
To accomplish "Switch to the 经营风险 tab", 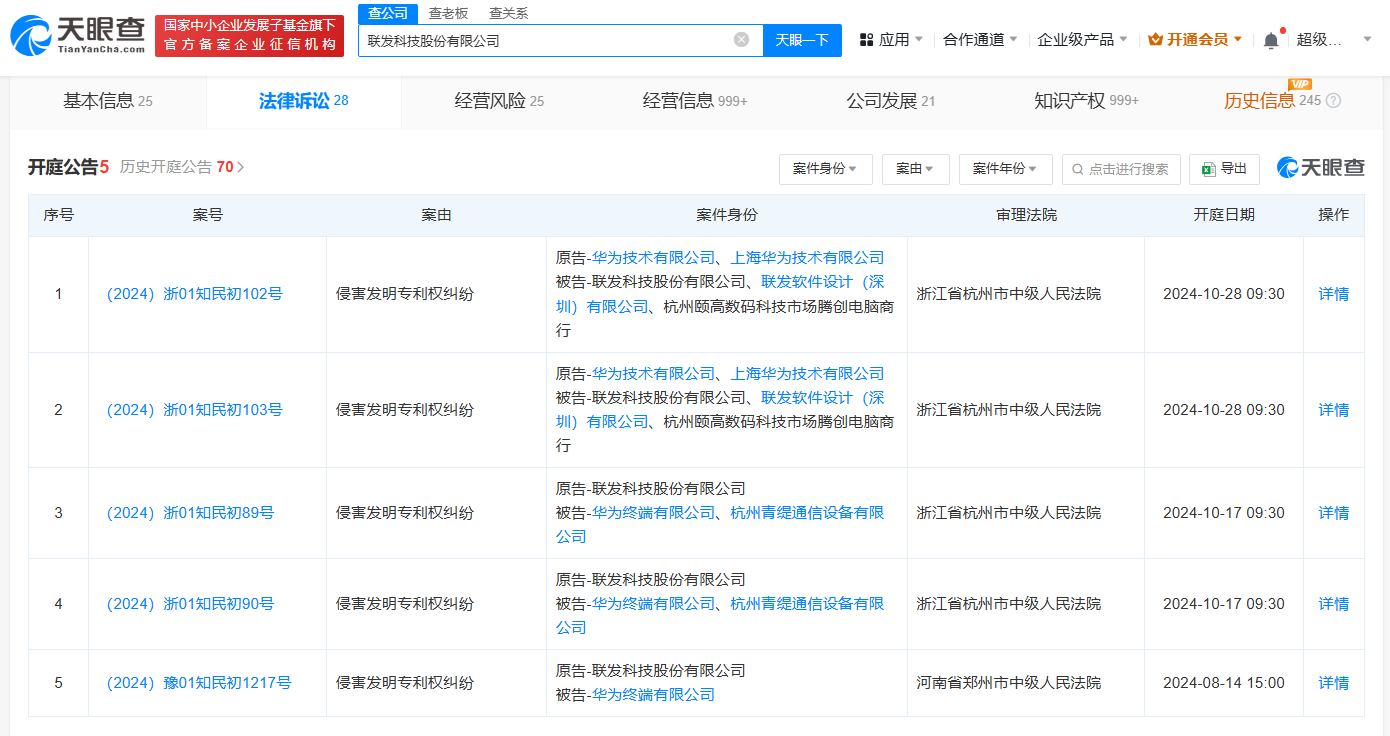I will click(499, 101).
